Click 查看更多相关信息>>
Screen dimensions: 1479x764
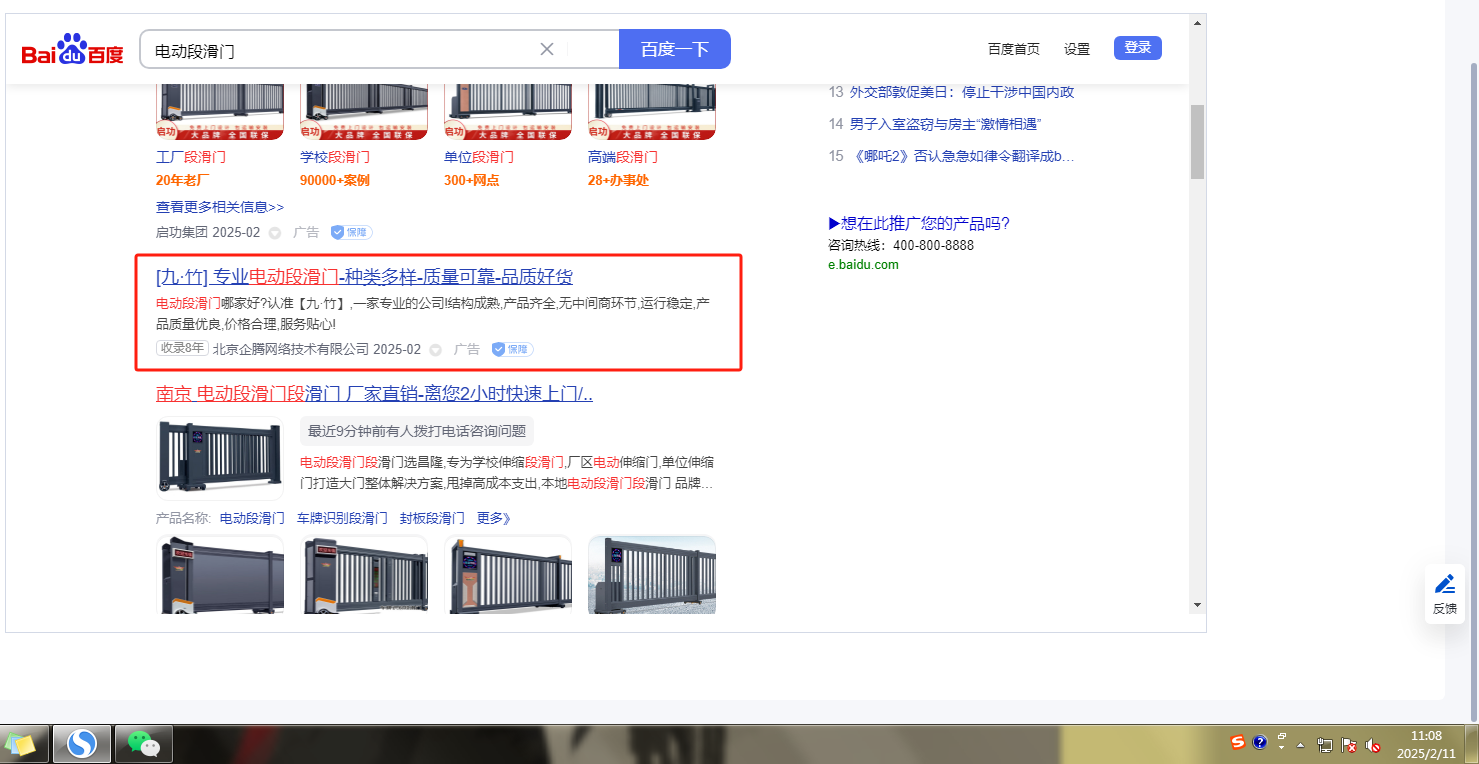click(x=220, y=207)
